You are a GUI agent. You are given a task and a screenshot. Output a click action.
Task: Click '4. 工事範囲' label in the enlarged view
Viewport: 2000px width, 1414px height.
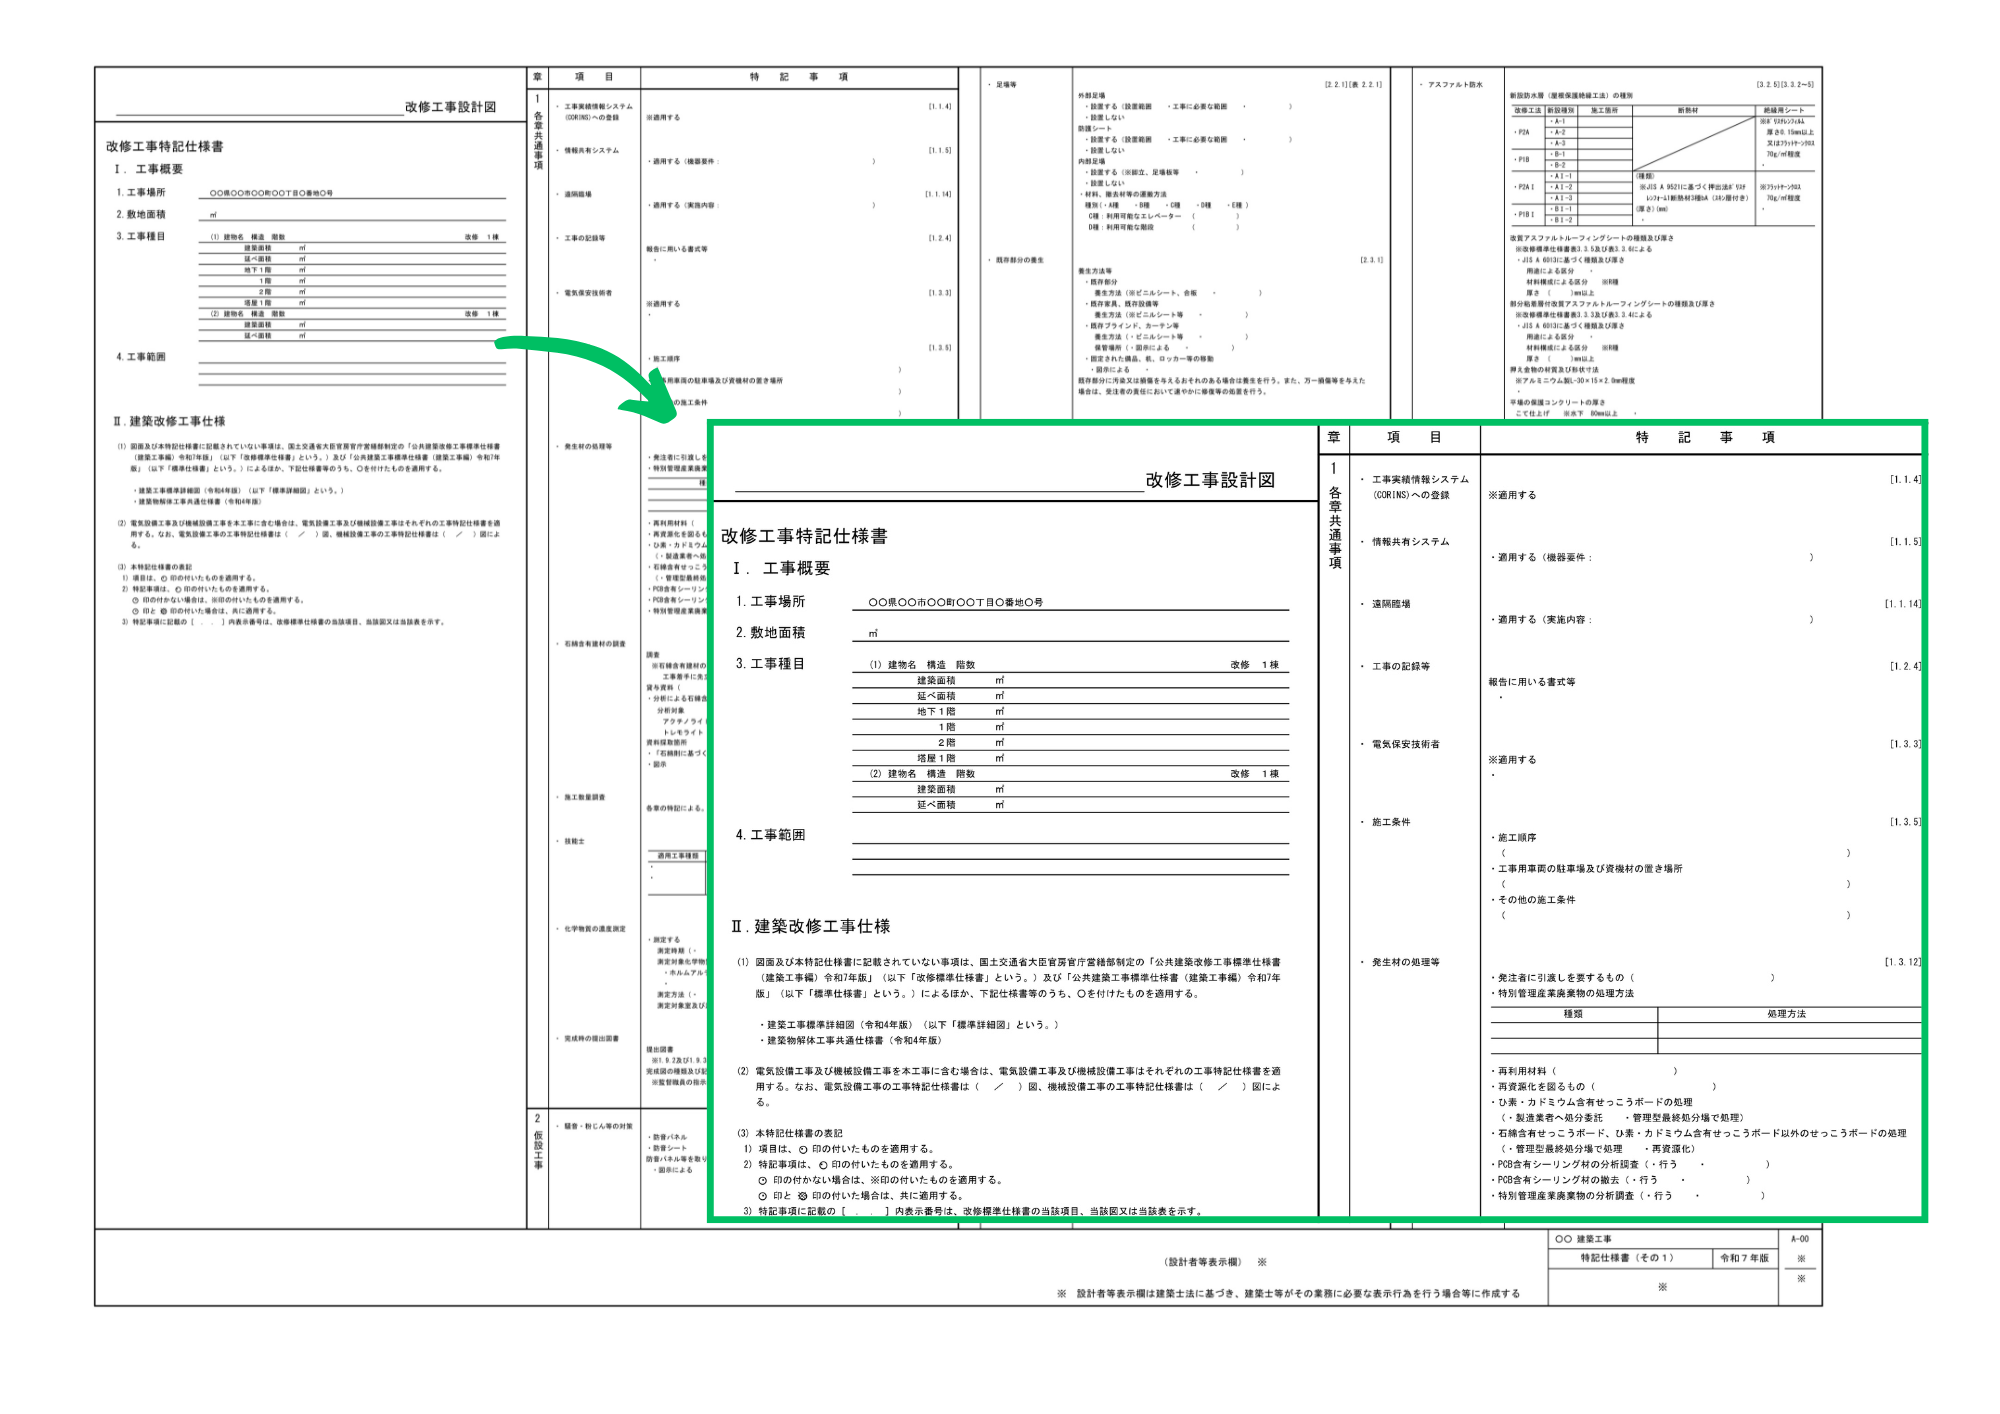pyautogui.click(x=770, y=834)
